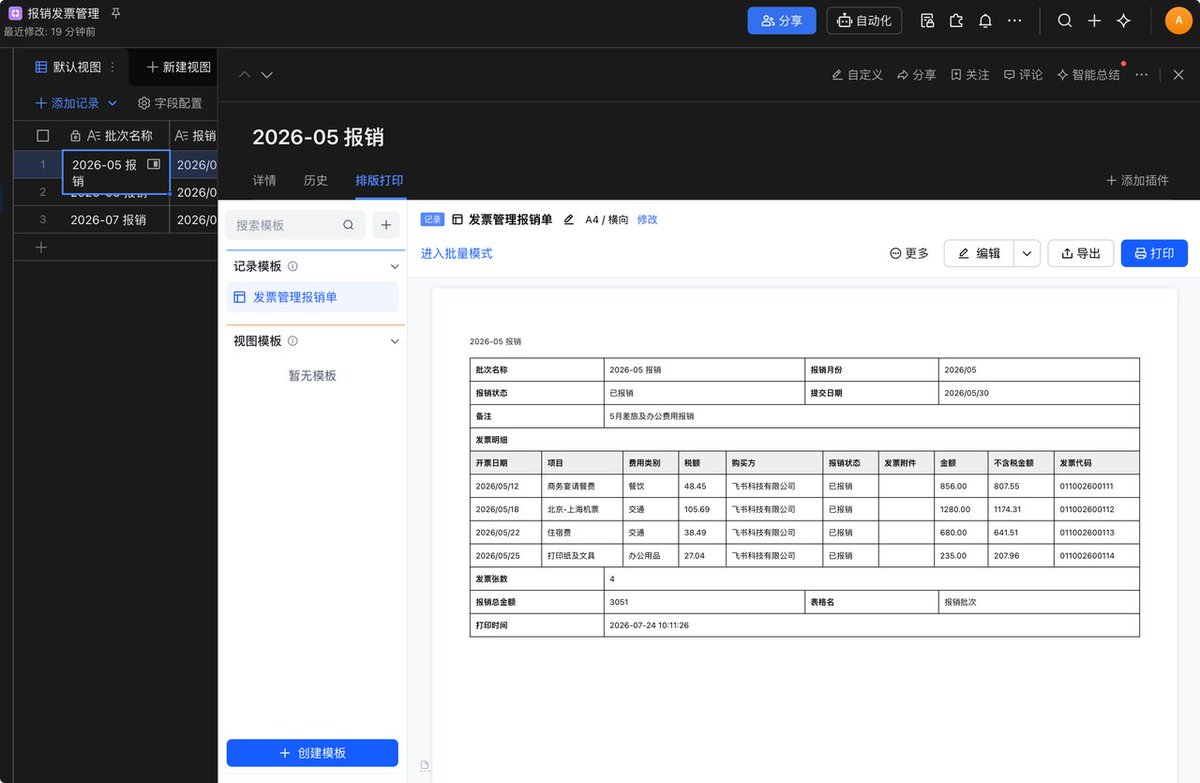Open the notifications bell icon
The height and width of the screenshot is (783, 1200).
[985, 20]
